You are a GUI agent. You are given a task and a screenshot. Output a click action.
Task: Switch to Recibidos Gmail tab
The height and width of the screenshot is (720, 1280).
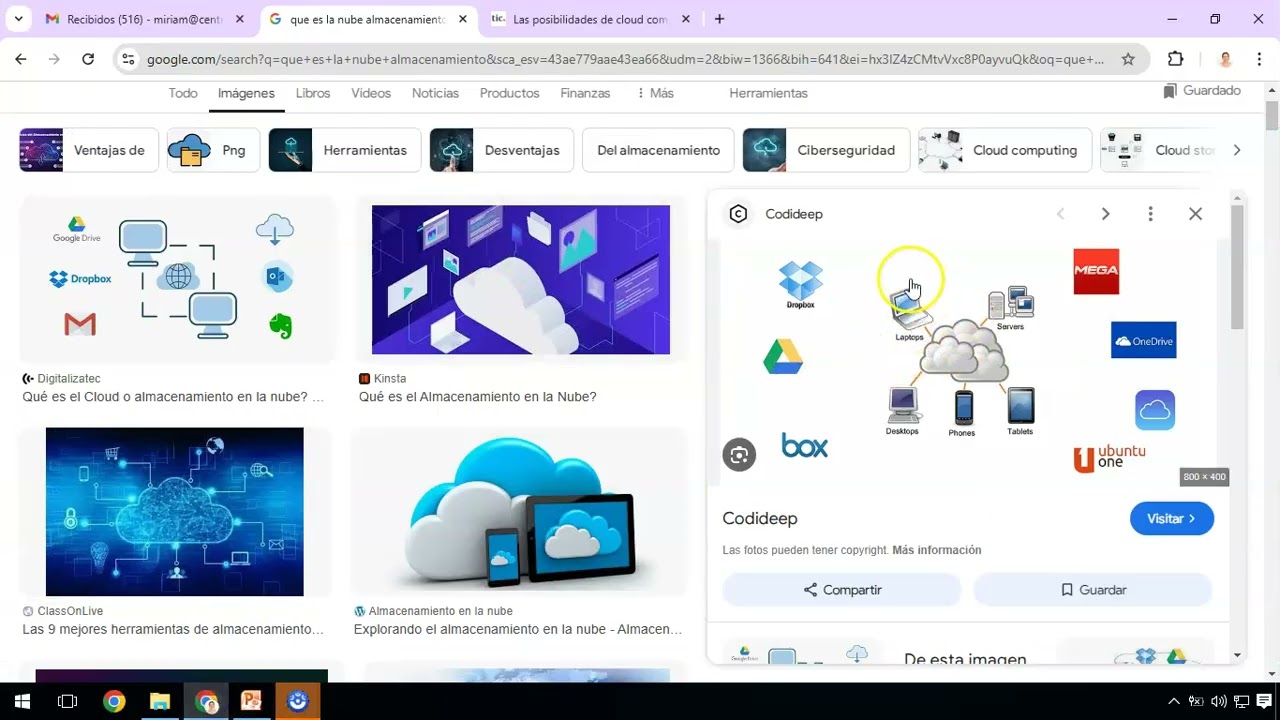[145, 19]
